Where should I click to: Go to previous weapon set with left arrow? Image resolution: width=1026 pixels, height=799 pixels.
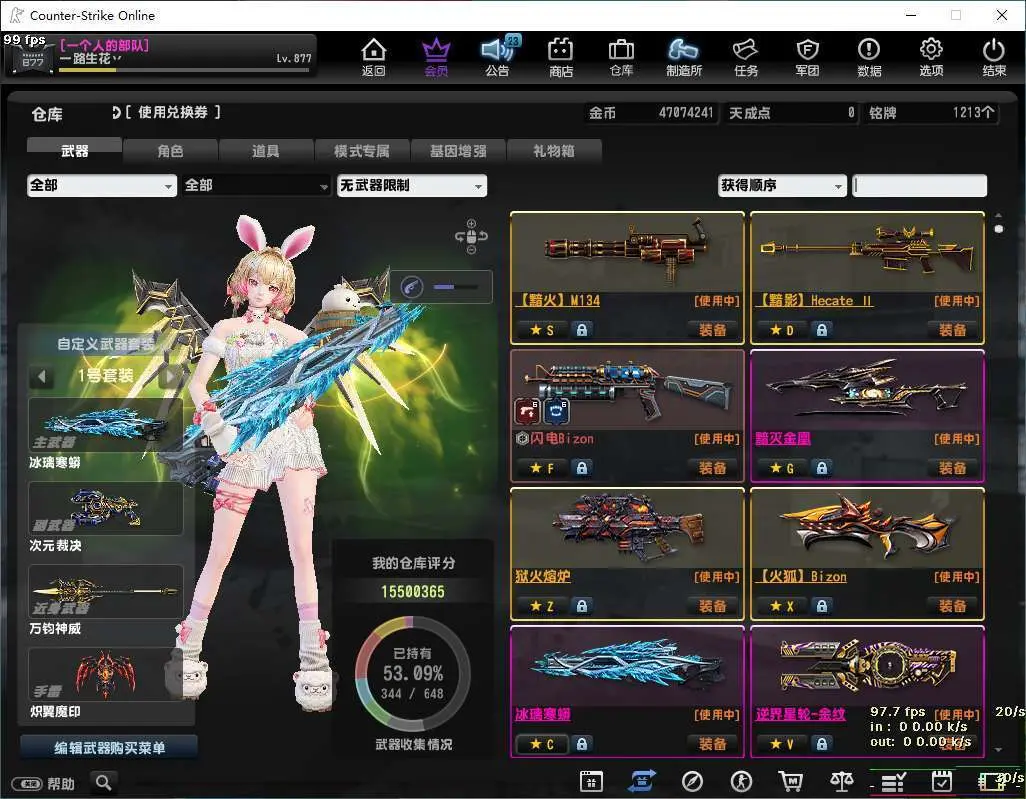[x=42, y=376]
